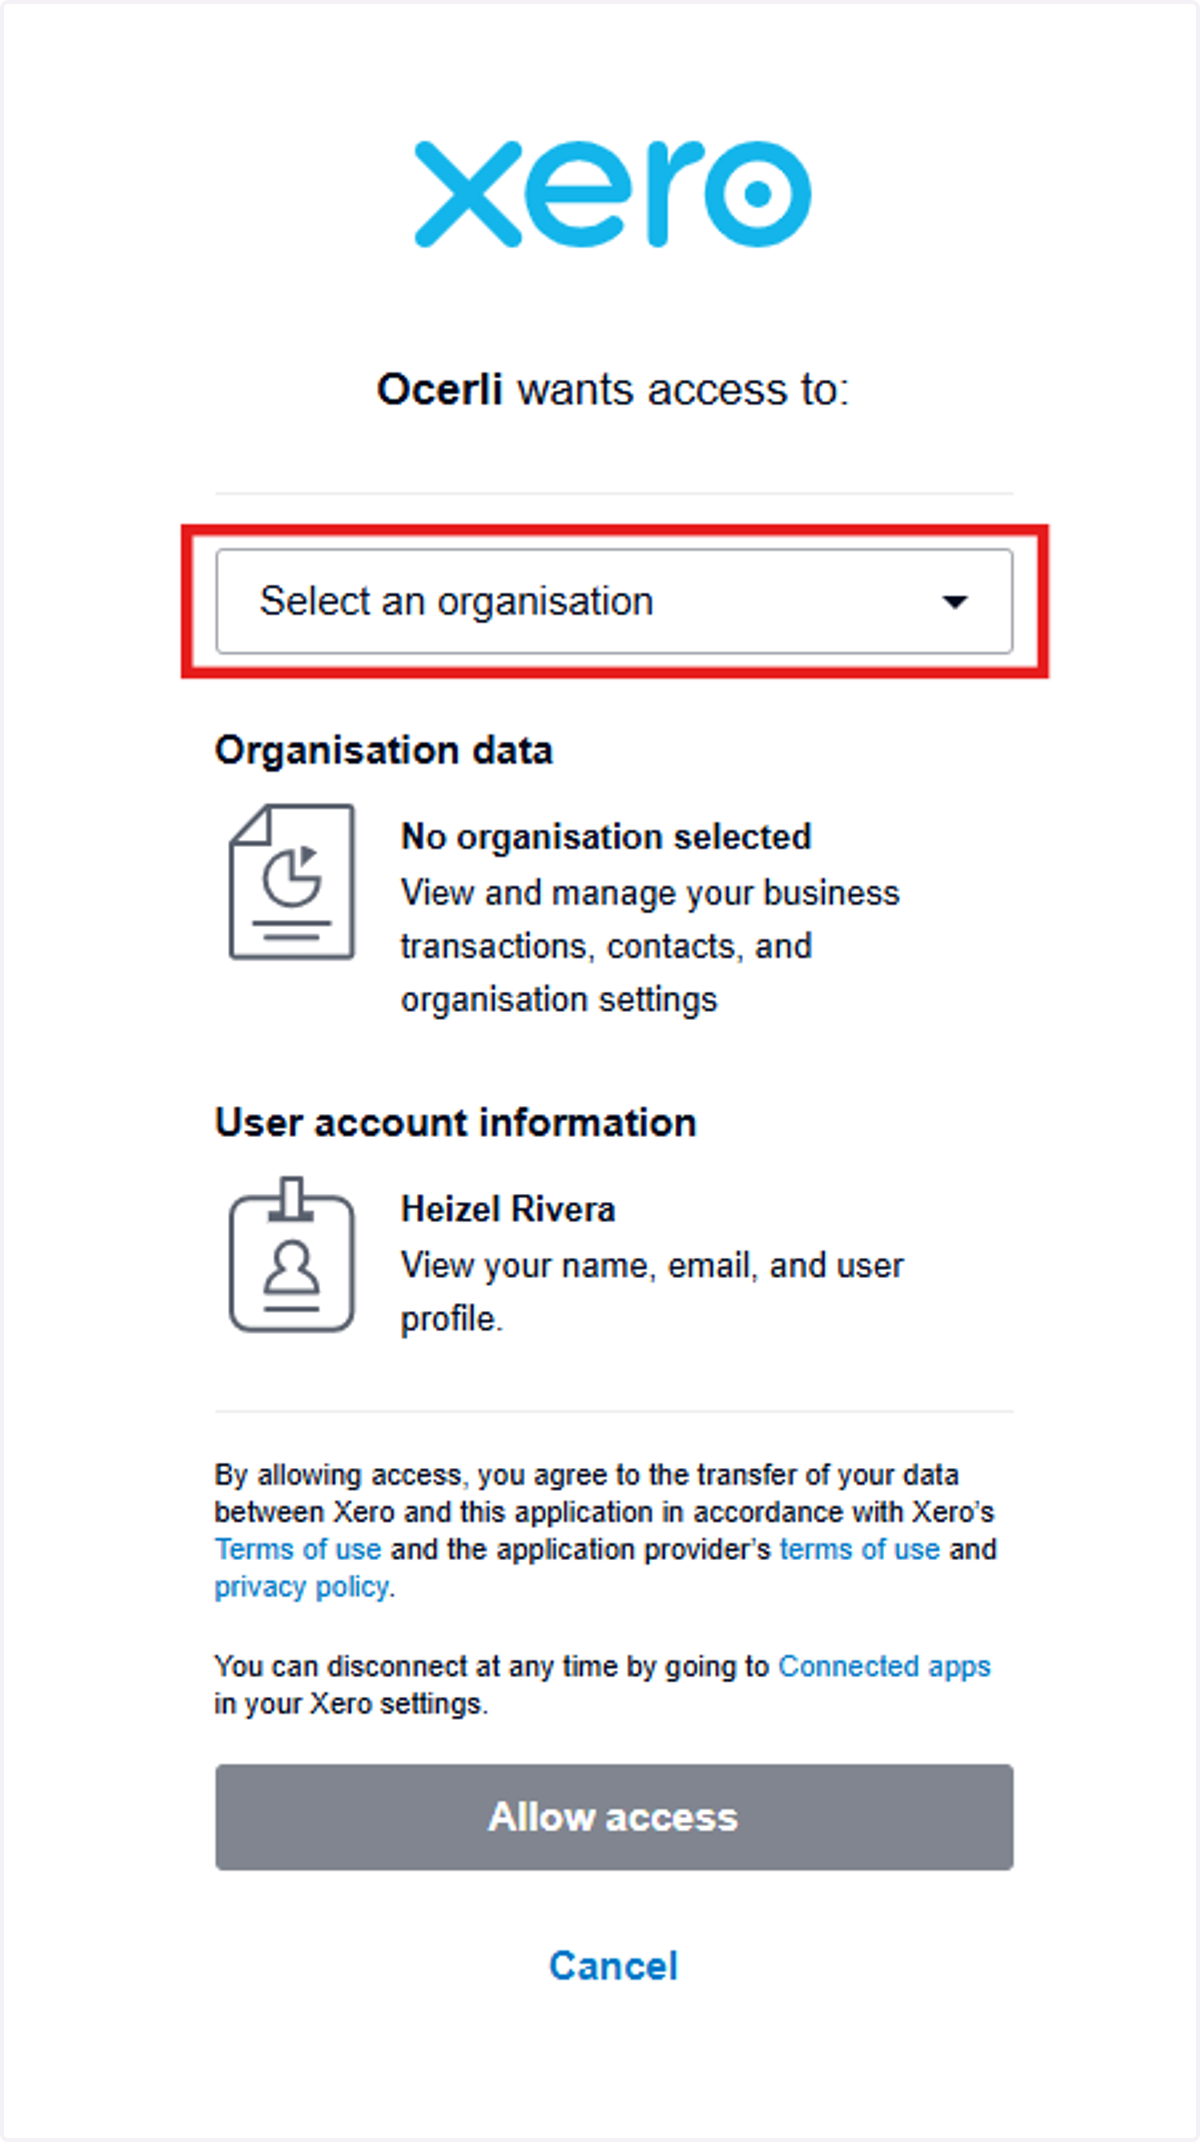
Task: Open the Connected apps link
Action: tap(884, 1666)
